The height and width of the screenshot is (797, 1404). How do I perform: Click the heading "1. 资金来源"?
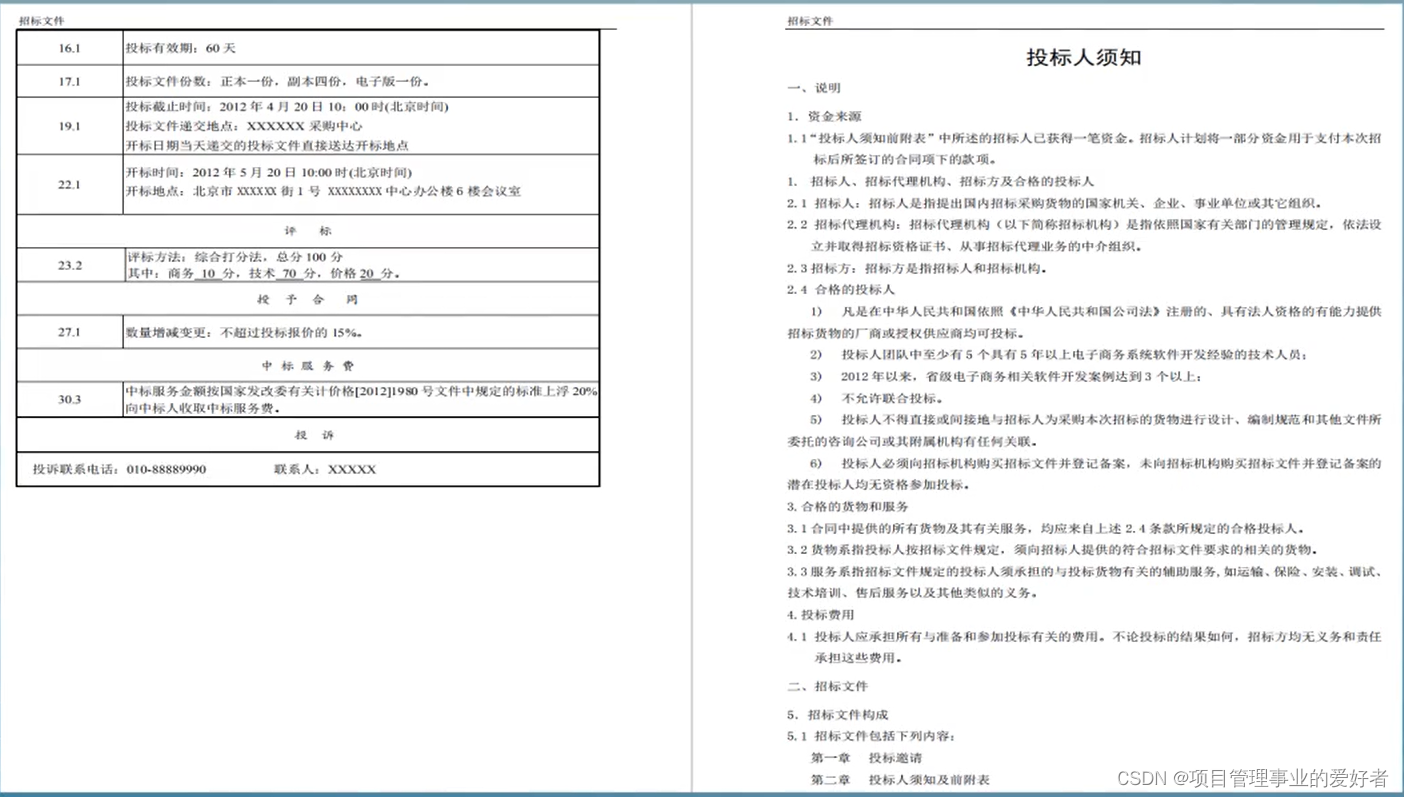pyautogui.click(x=824, y=116)
